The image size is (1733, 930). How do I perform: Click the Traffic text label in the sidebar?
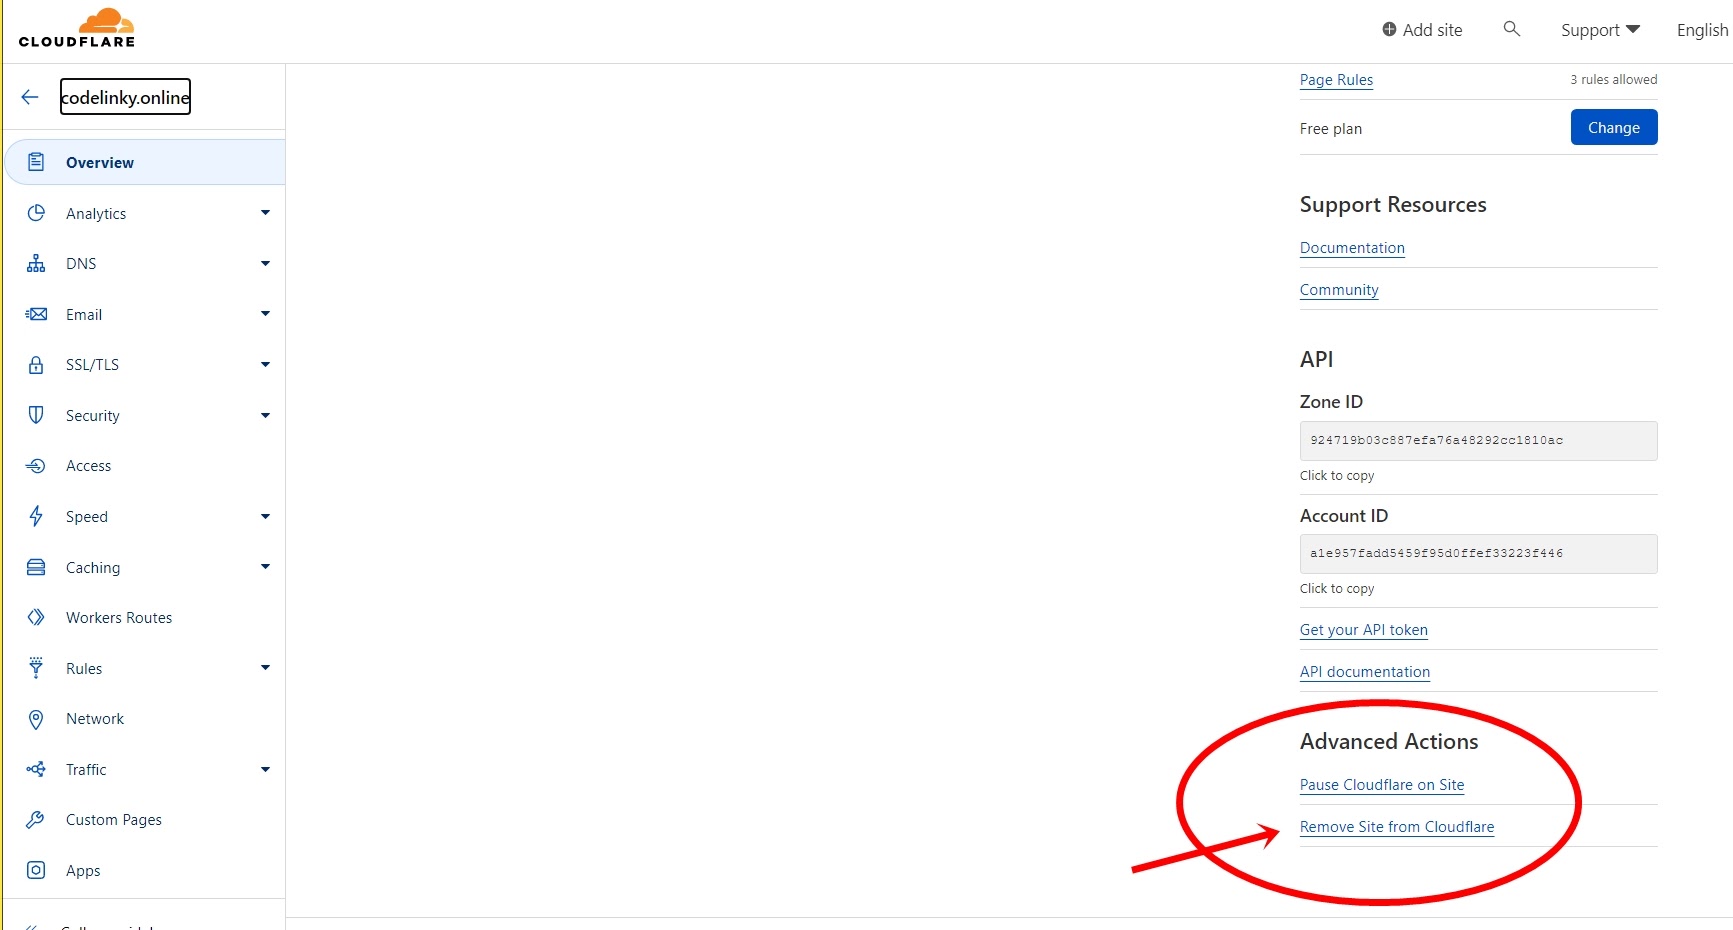86,770
